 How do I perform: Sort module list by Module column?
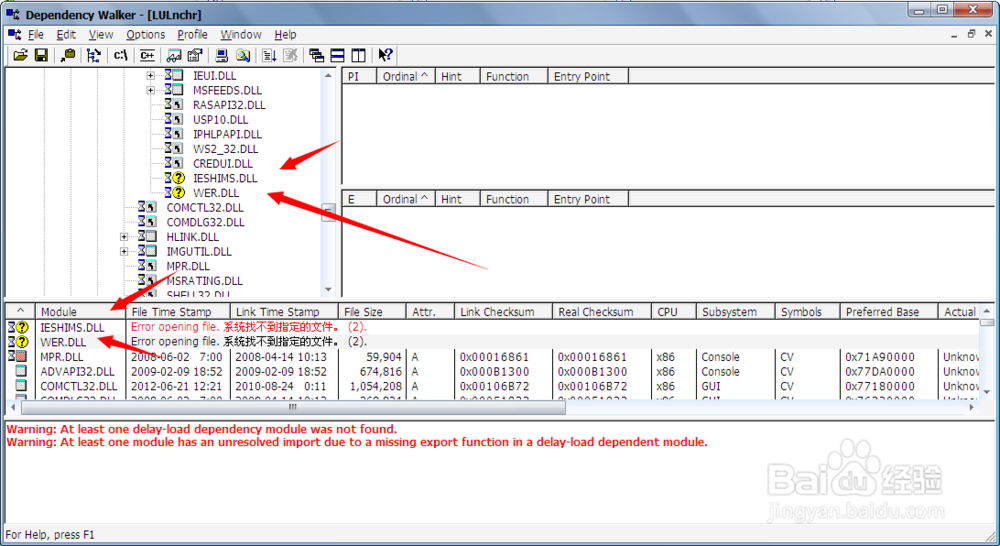click(80, 312)
